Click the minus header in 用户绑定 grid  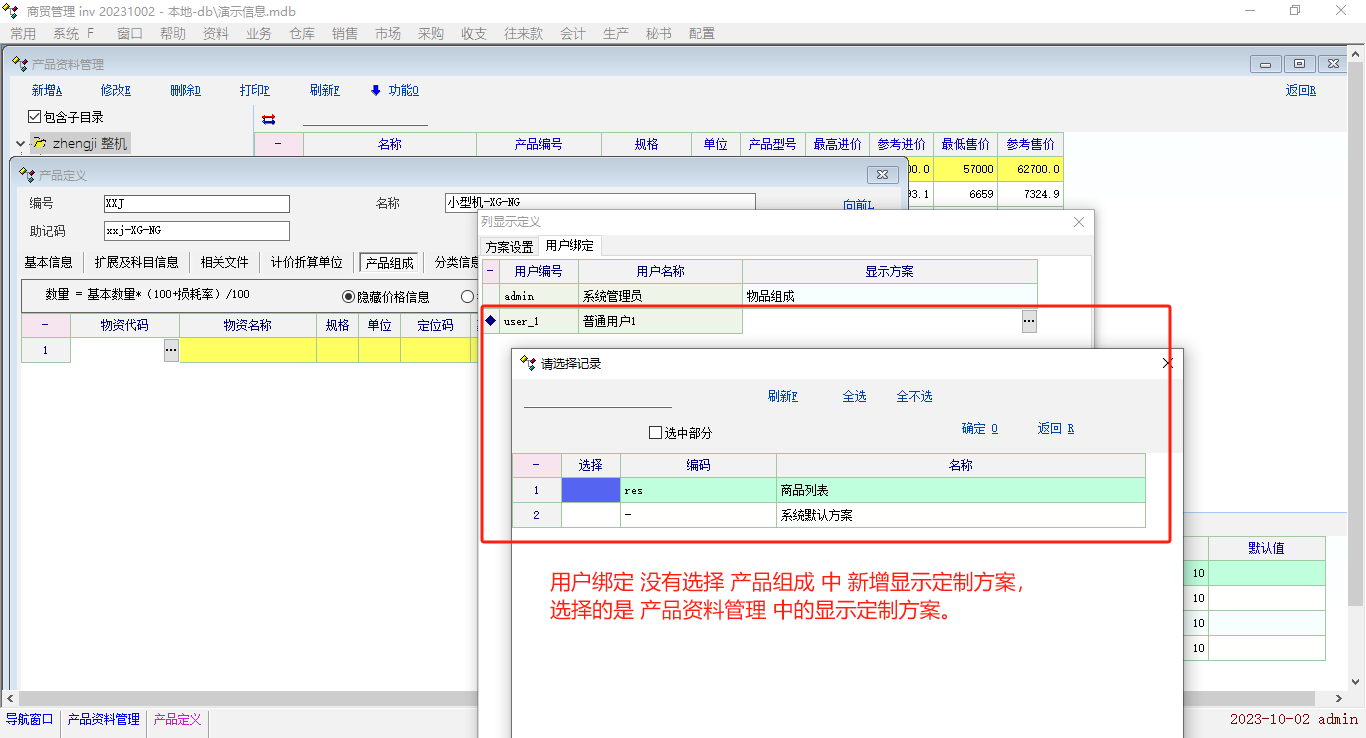[490, 271]
